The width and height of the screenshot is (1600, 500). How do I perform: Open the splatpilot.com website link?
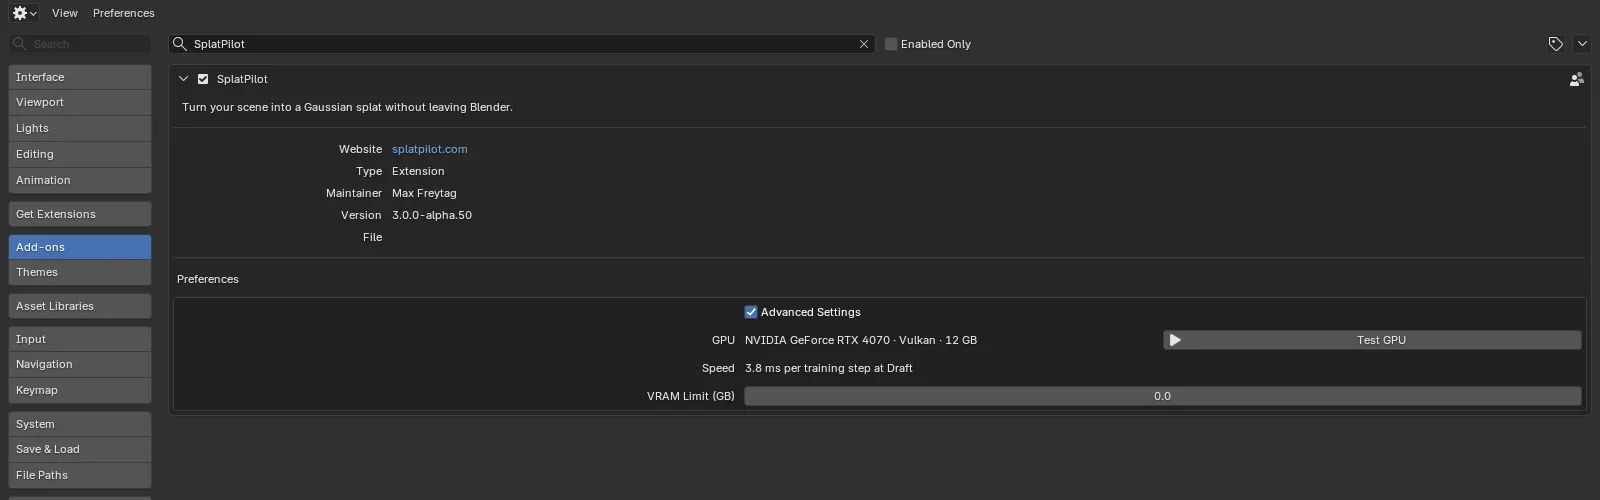(x=429, y=149)
